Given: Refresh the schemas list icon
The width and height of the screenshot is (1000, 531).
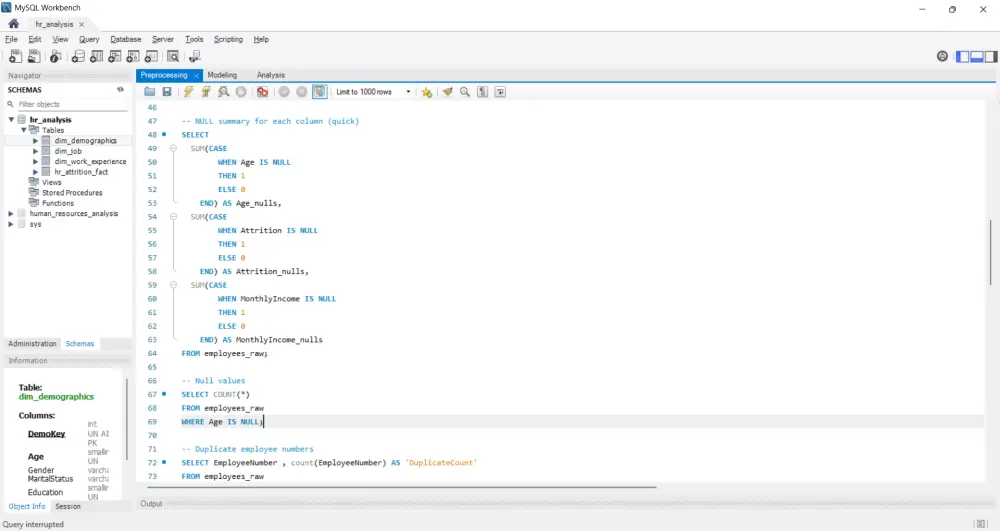Looking at the screenshot, I should [x=121, y=90].
